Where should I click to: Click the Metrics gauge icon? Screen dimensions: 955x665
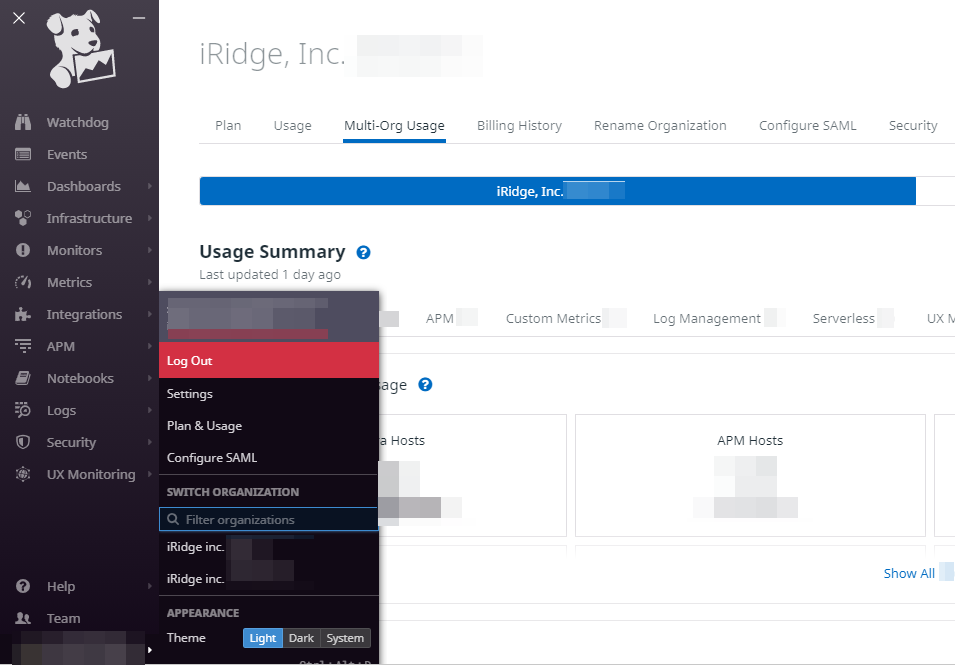23,282
